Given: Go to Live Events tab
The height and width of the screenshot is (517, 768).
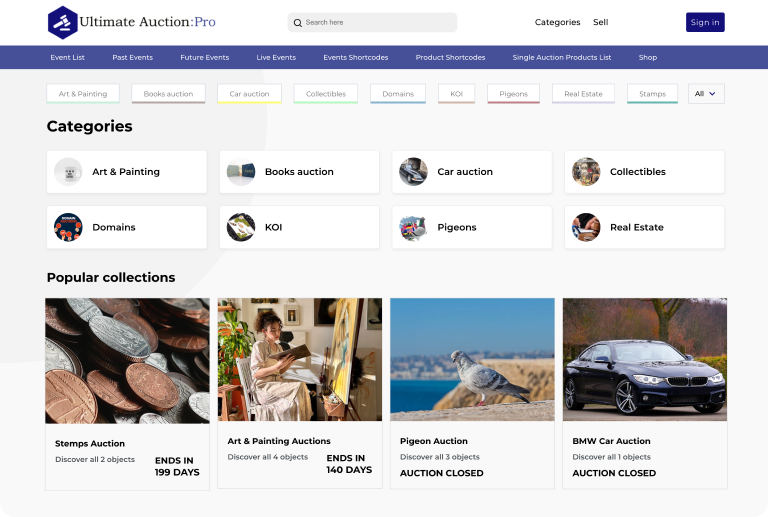Looking at the screenshot, I should tap(276, 58).
